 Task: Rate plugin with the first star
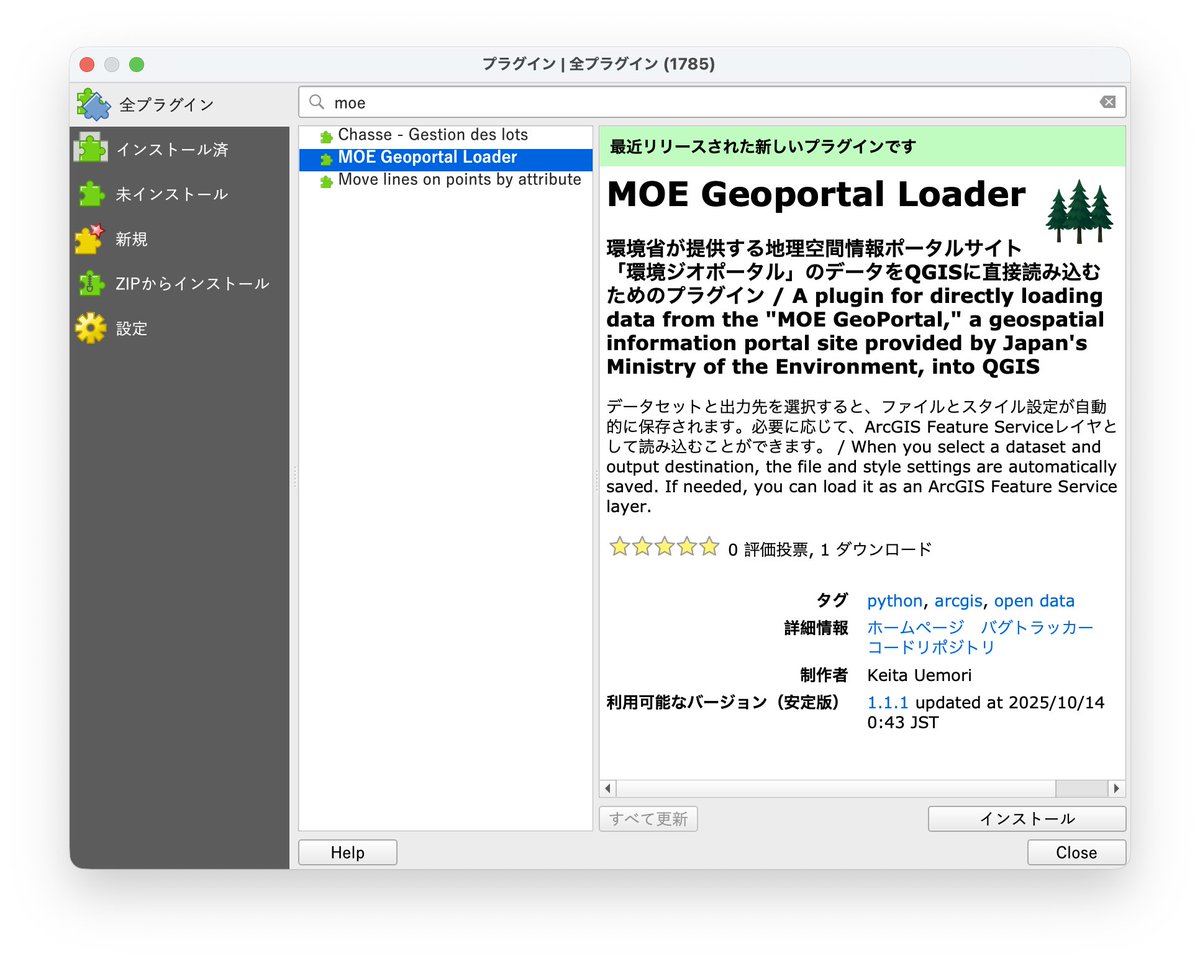(x=620, y=546)
